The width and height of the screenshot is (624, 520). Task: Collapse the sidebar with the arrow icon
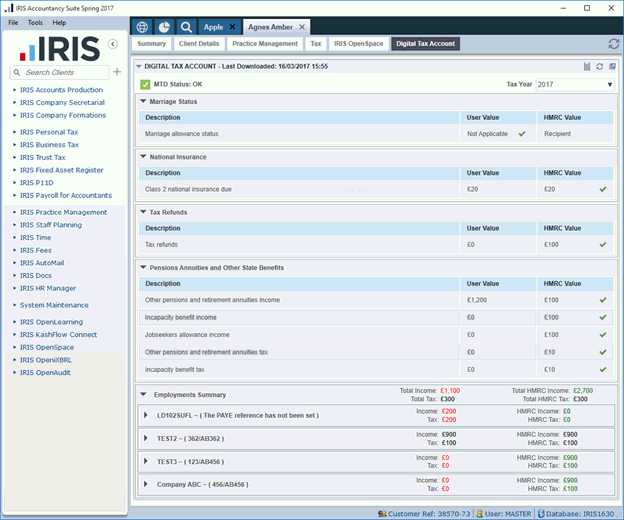pyautogui.click(x=113, y=44)
